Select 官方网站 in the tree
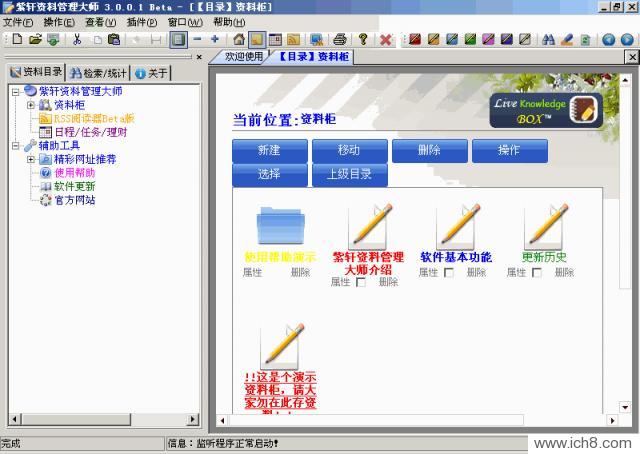This screenshot has width=640, height=454. 75,200
